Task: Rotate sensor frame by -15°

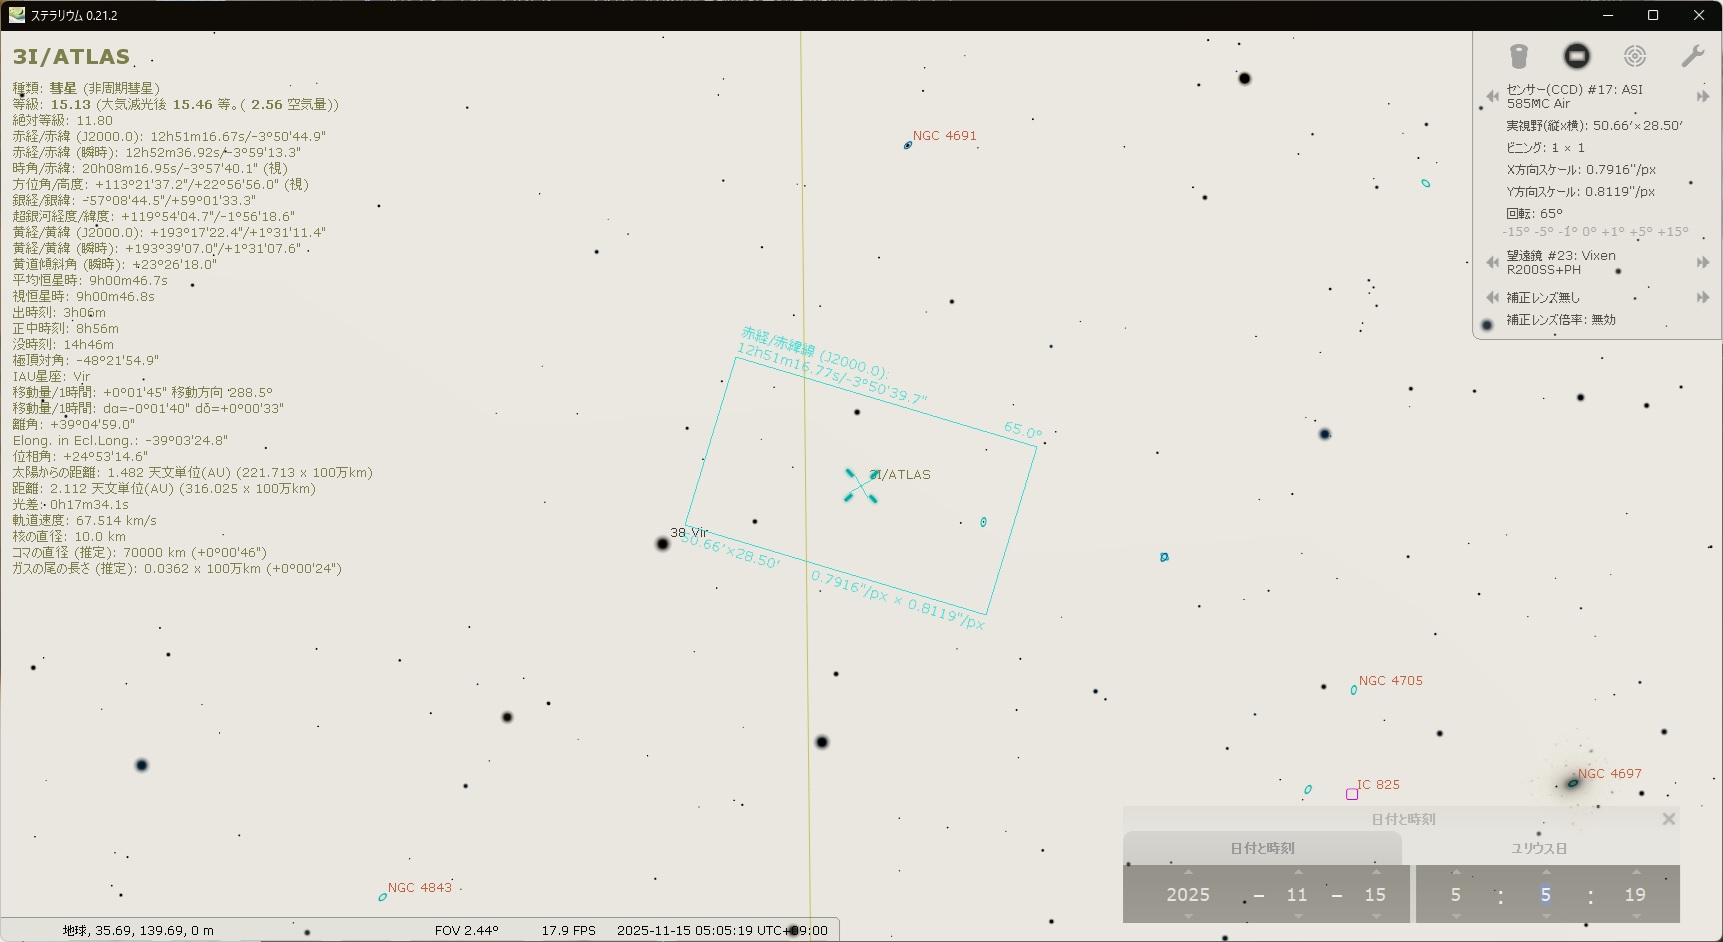Action: 1515,232
